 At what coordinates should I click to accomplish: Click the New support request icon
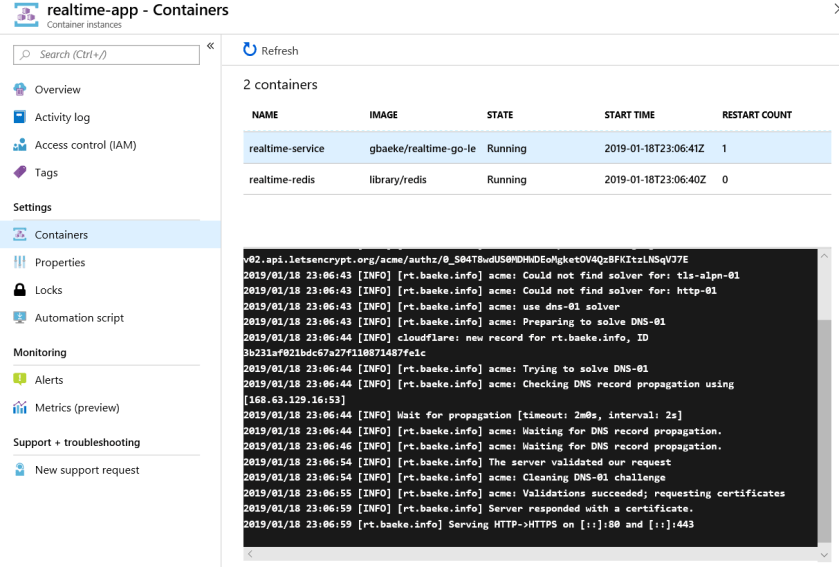click(x=19, y=470)
